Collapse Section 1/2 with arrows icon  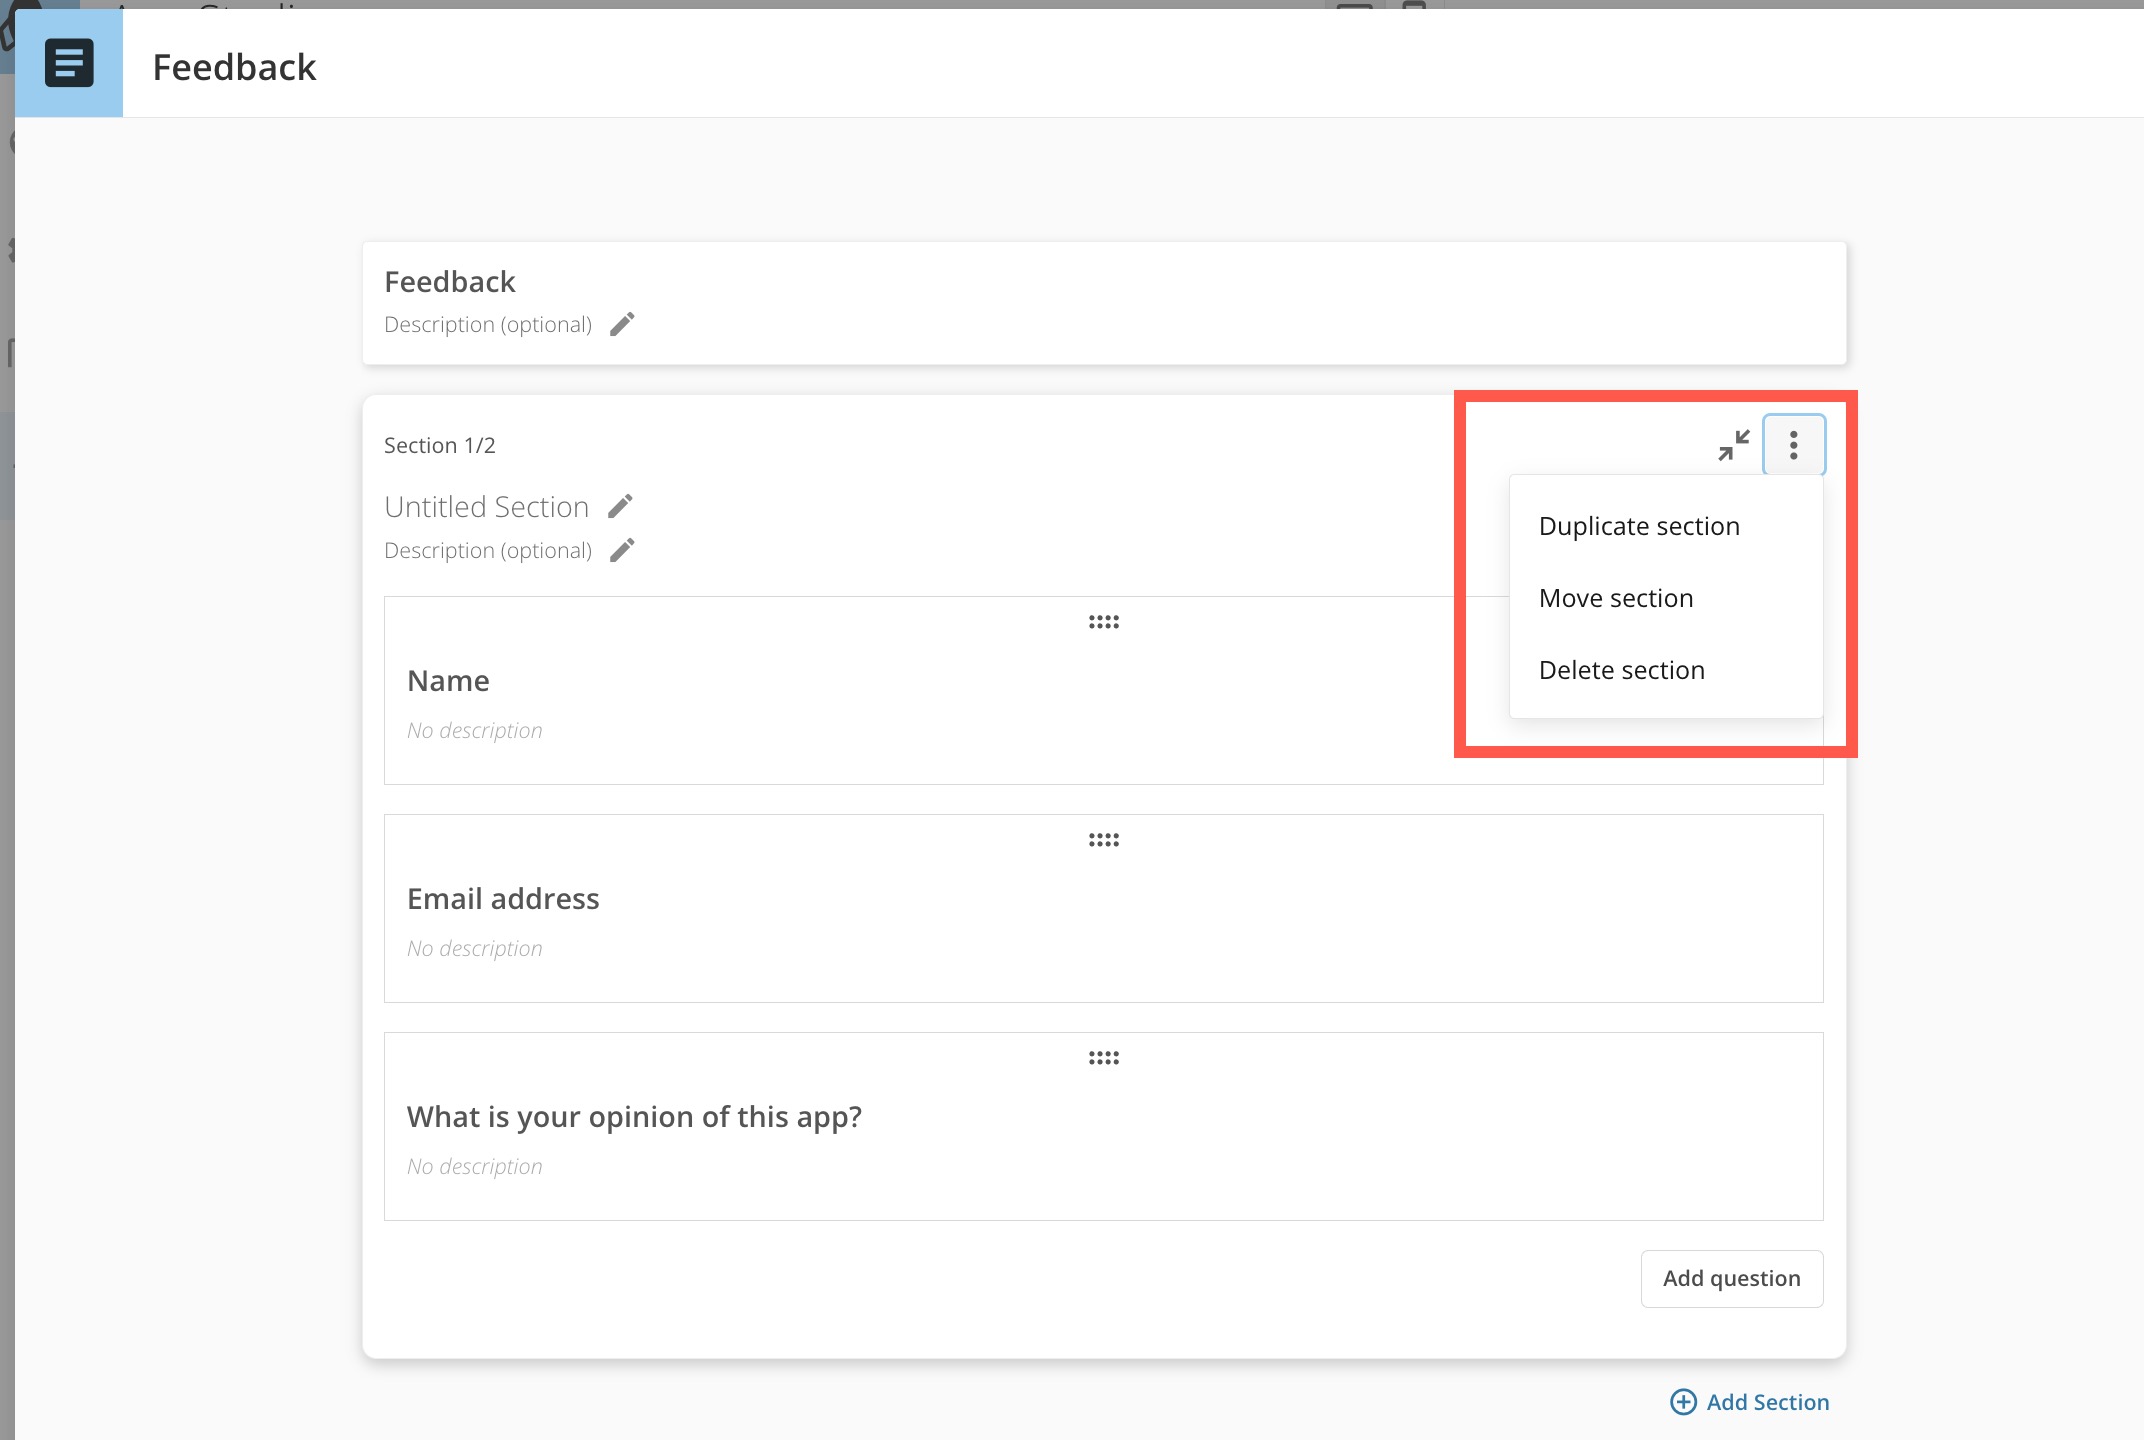[x=1733, y=445]
